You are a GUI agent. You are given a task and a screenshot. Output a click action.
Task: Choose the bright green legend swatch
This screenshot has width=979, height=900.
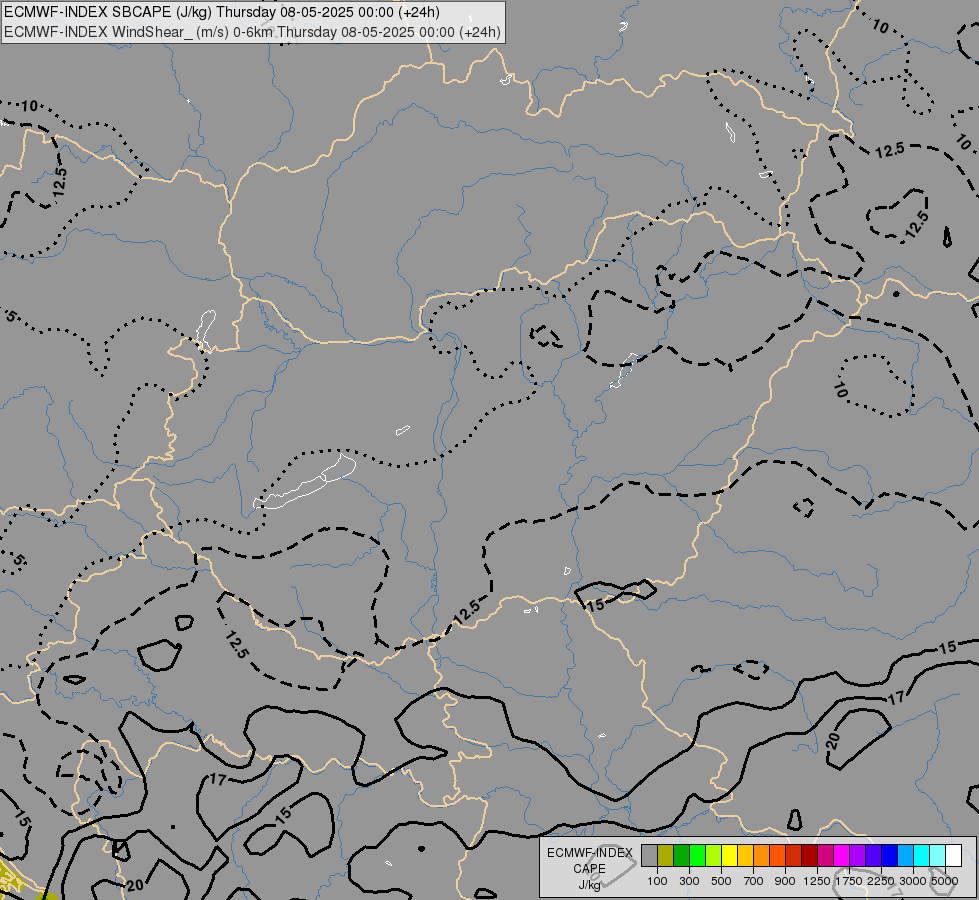click(697, 855)
